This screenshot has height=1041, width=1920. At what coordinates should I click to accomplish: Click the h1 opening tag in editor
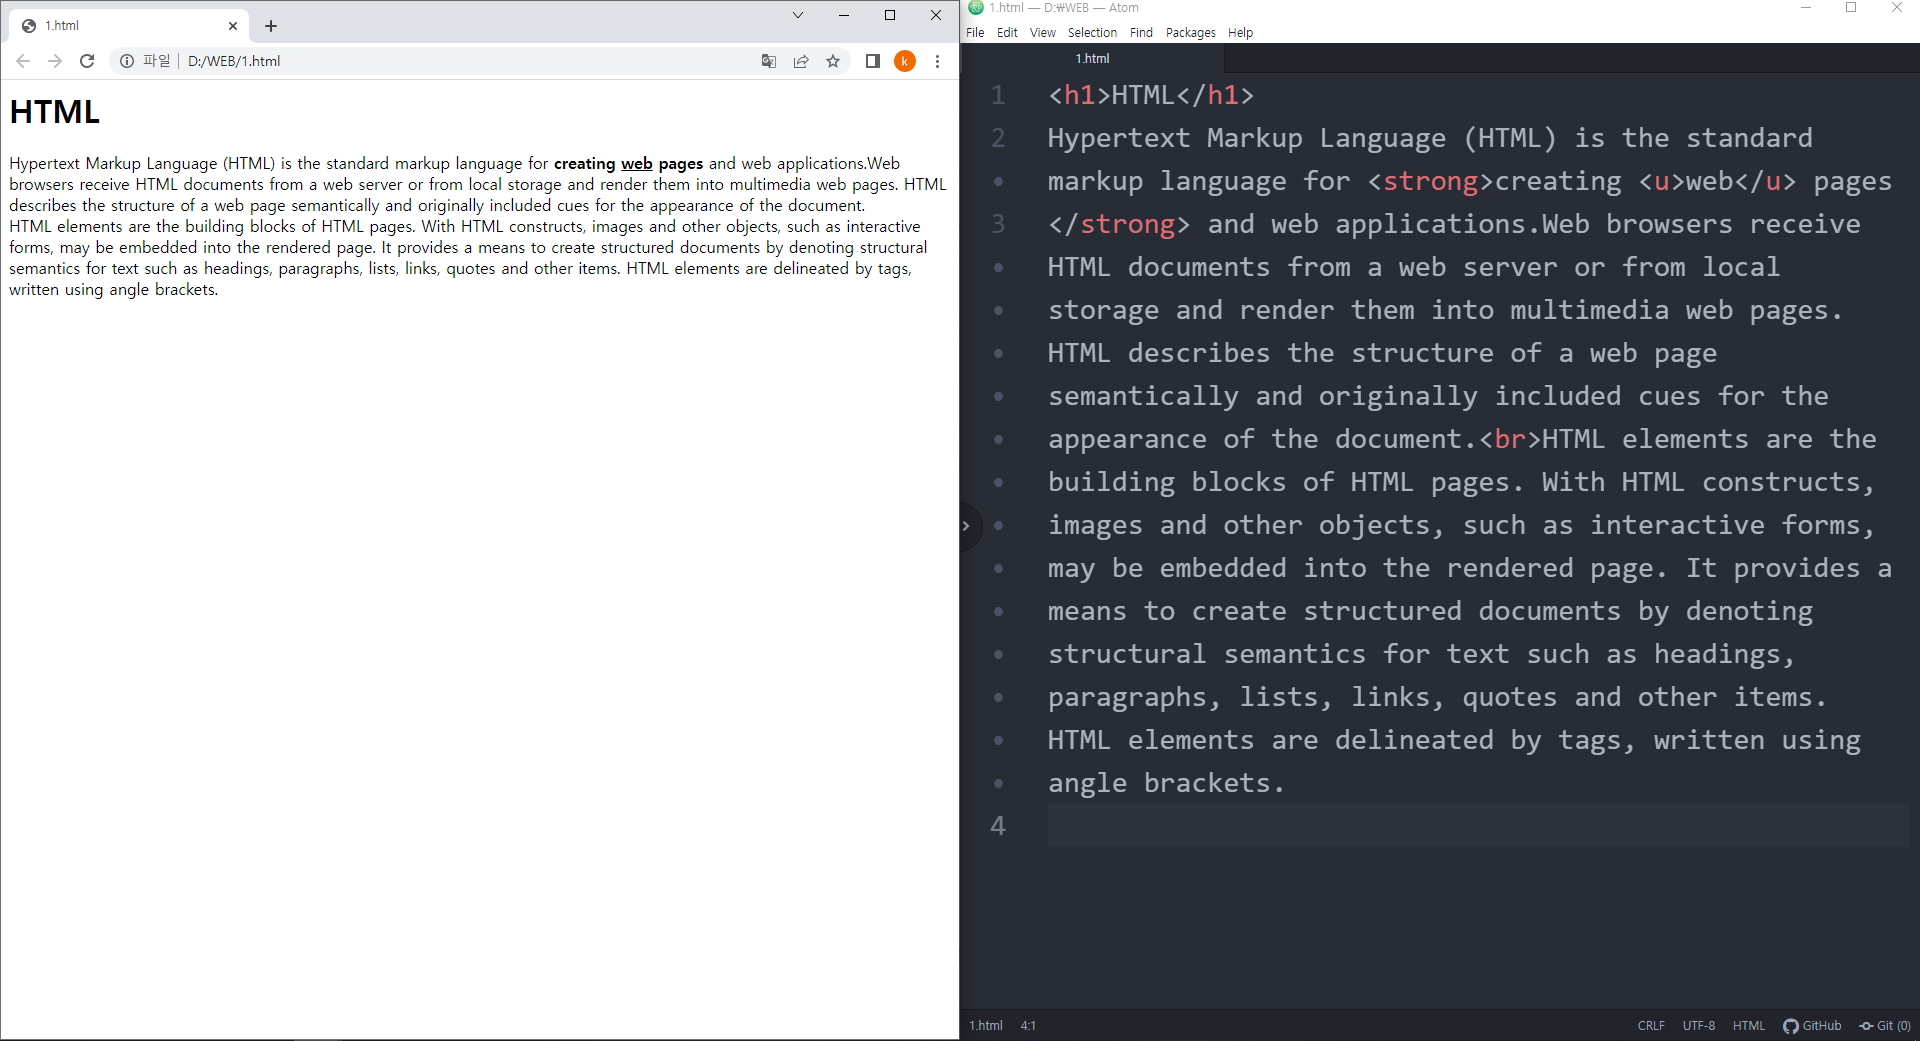click(x=1079, y=96)
